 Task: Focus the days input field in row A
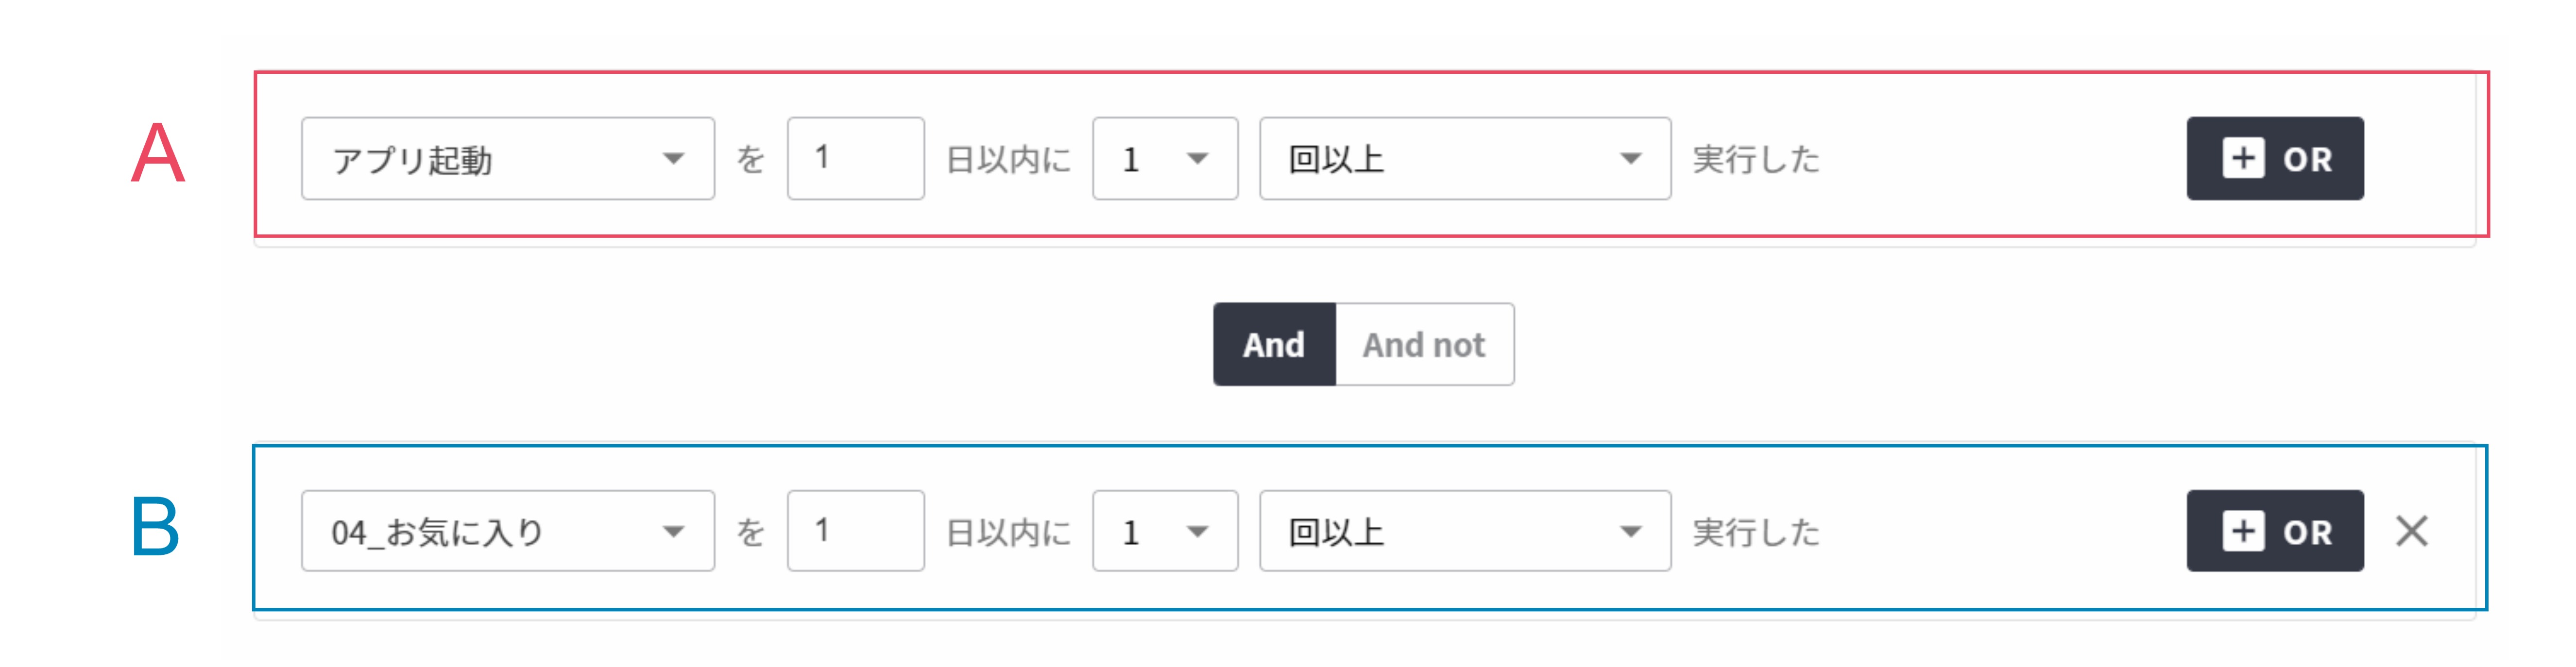(855, 158)
